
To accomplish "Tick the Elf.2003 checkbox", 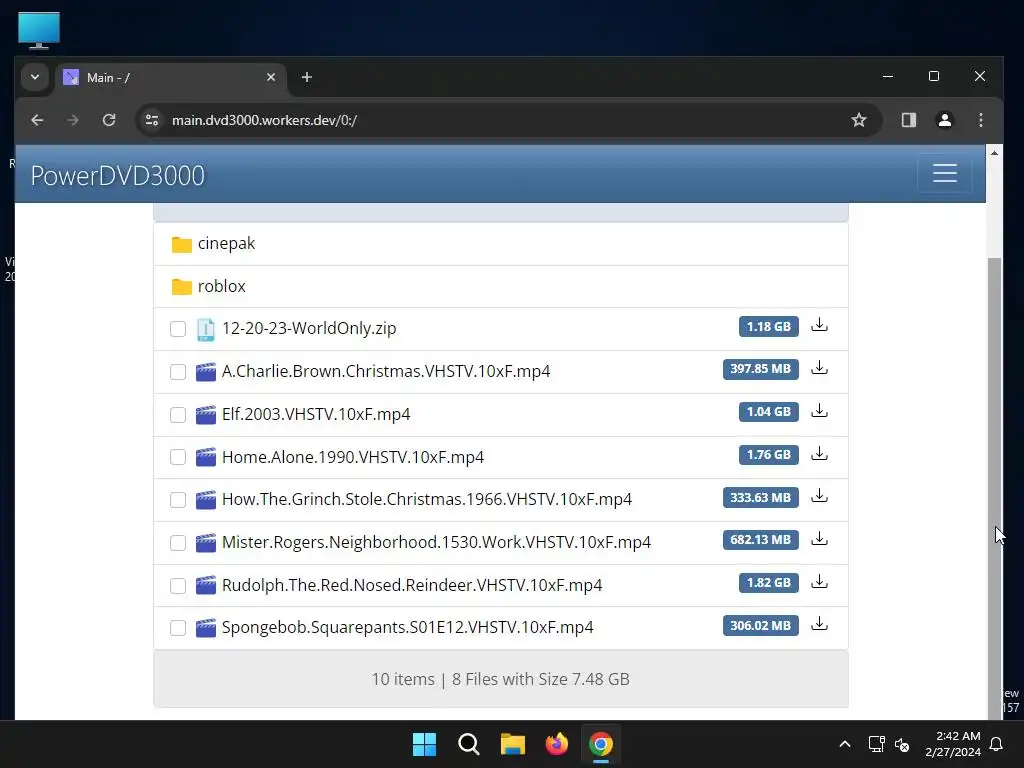I will click(178, 415).
